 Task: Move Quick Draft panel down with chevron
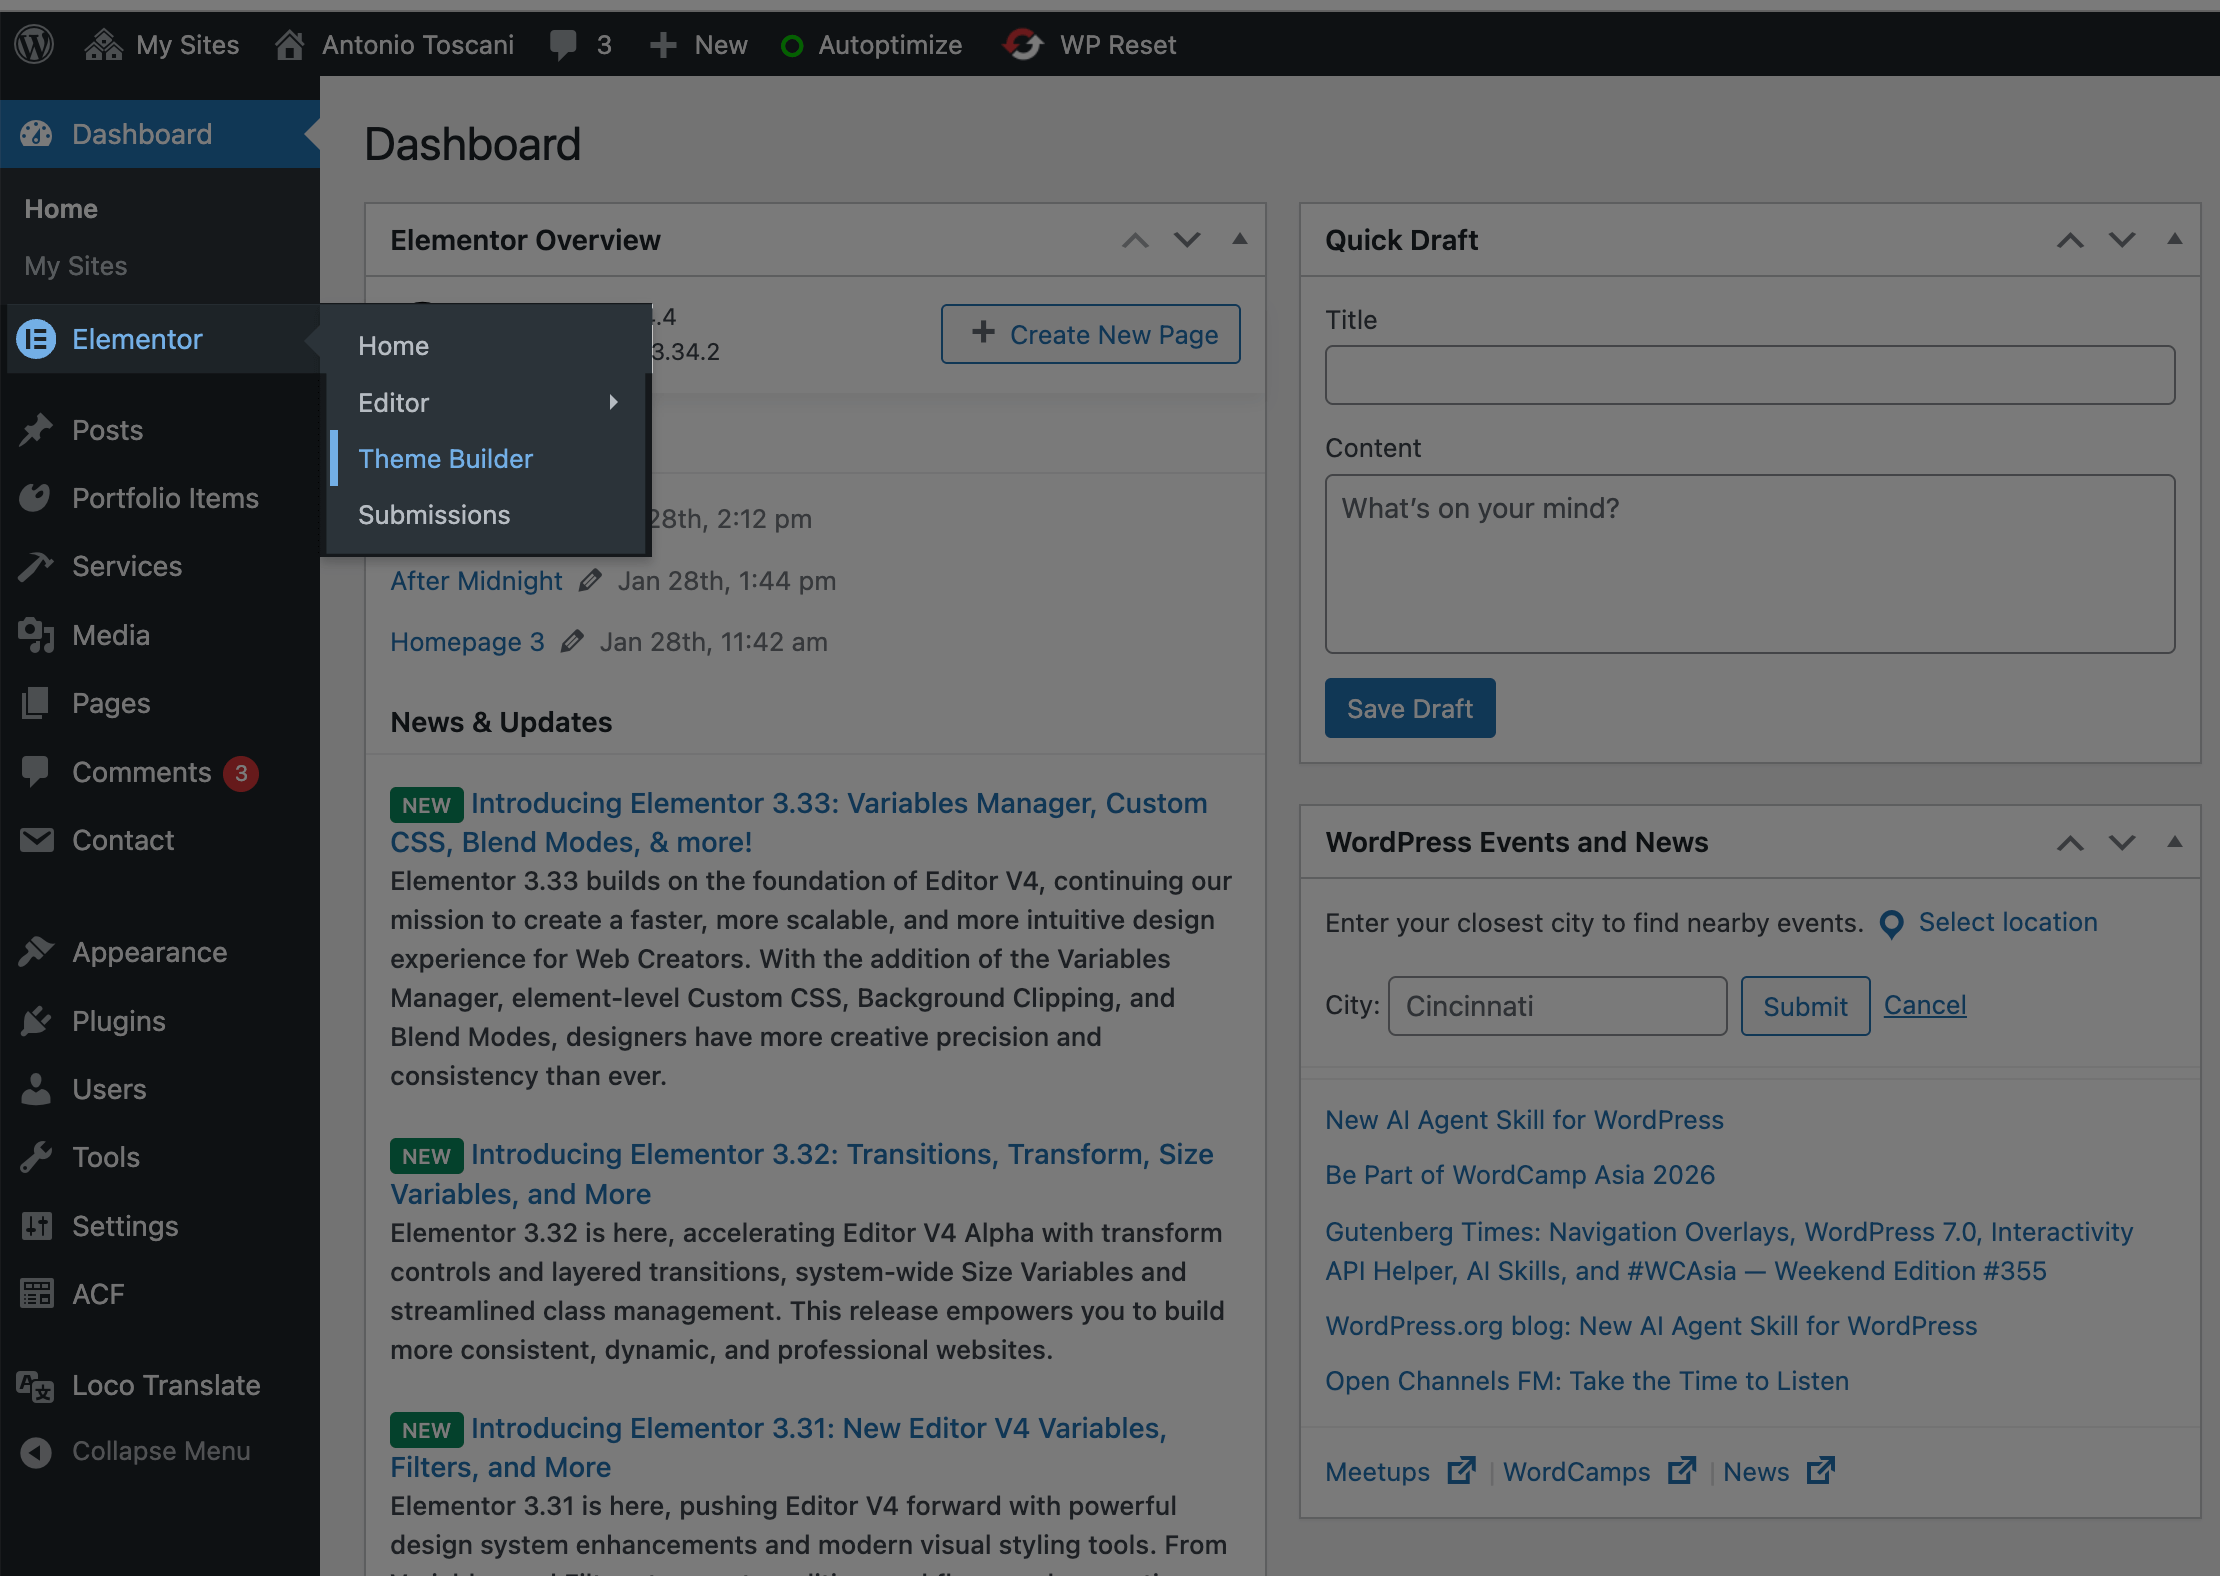point(2122,240)
